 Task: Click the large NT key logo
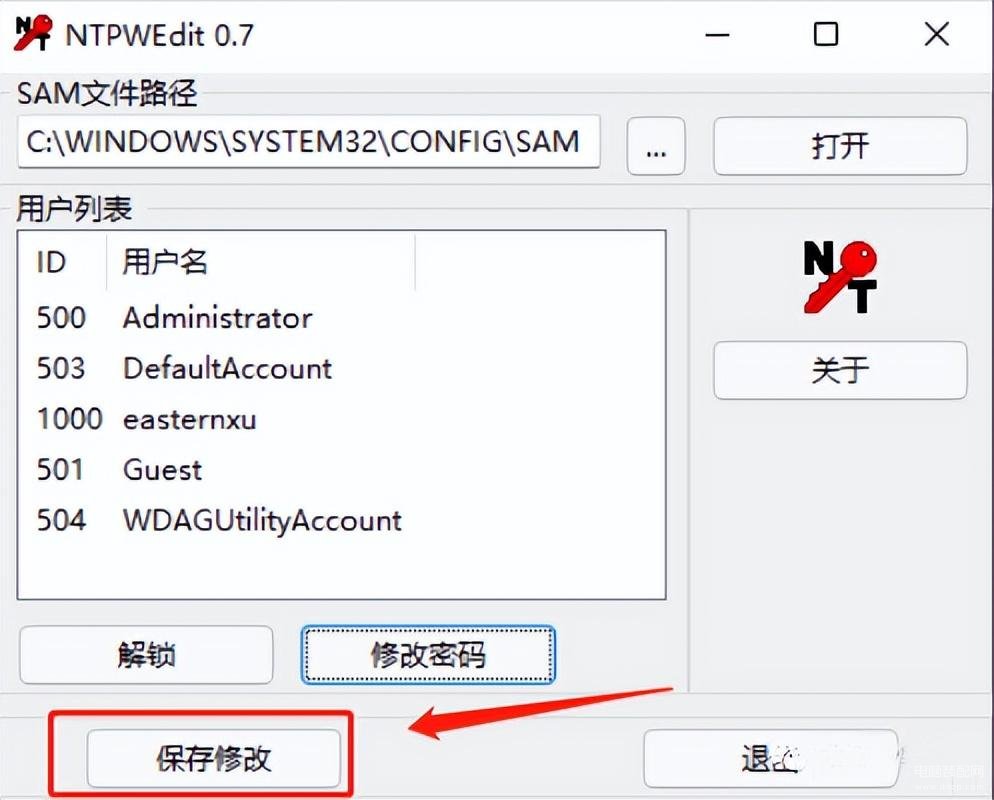[x=840, y=276]
